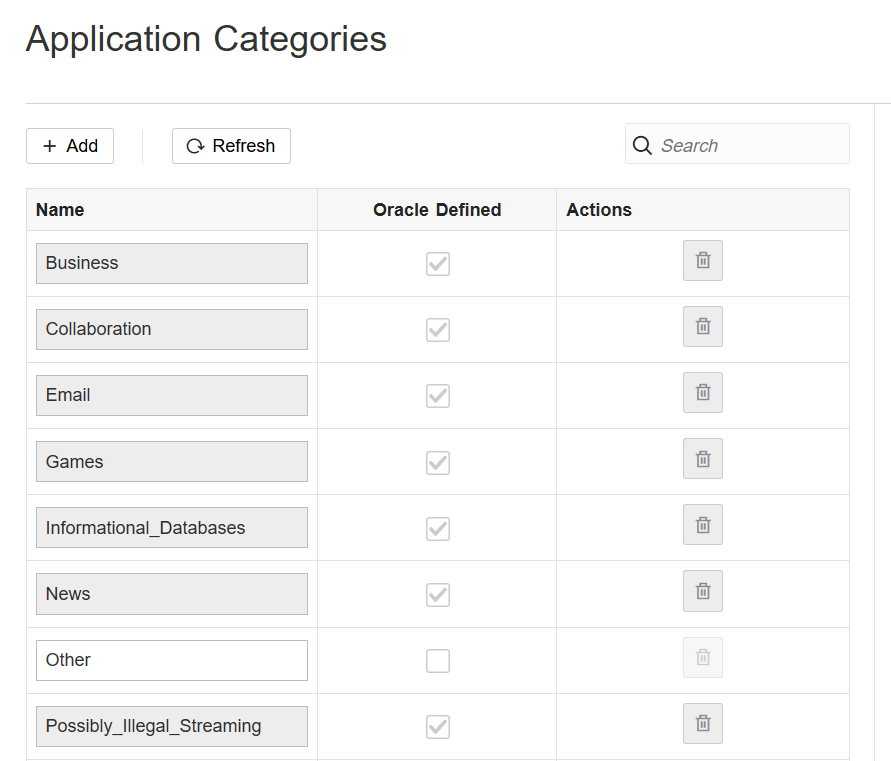Click trash icon for Informational_Databases
This screenshot has width=891, height=761.
pyautogui.click(x=703, y=525)
